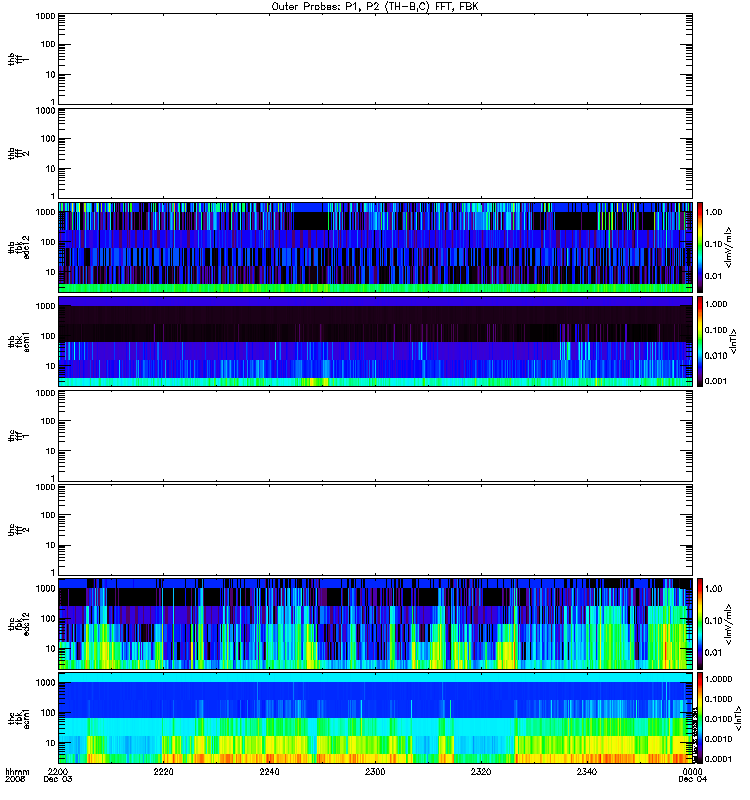The height and width of the screenshot is (800, 750).
Task: Click the "<|mV/m|>" unit label of thb edc12 colorbar
Action: (x=729, y=247)
